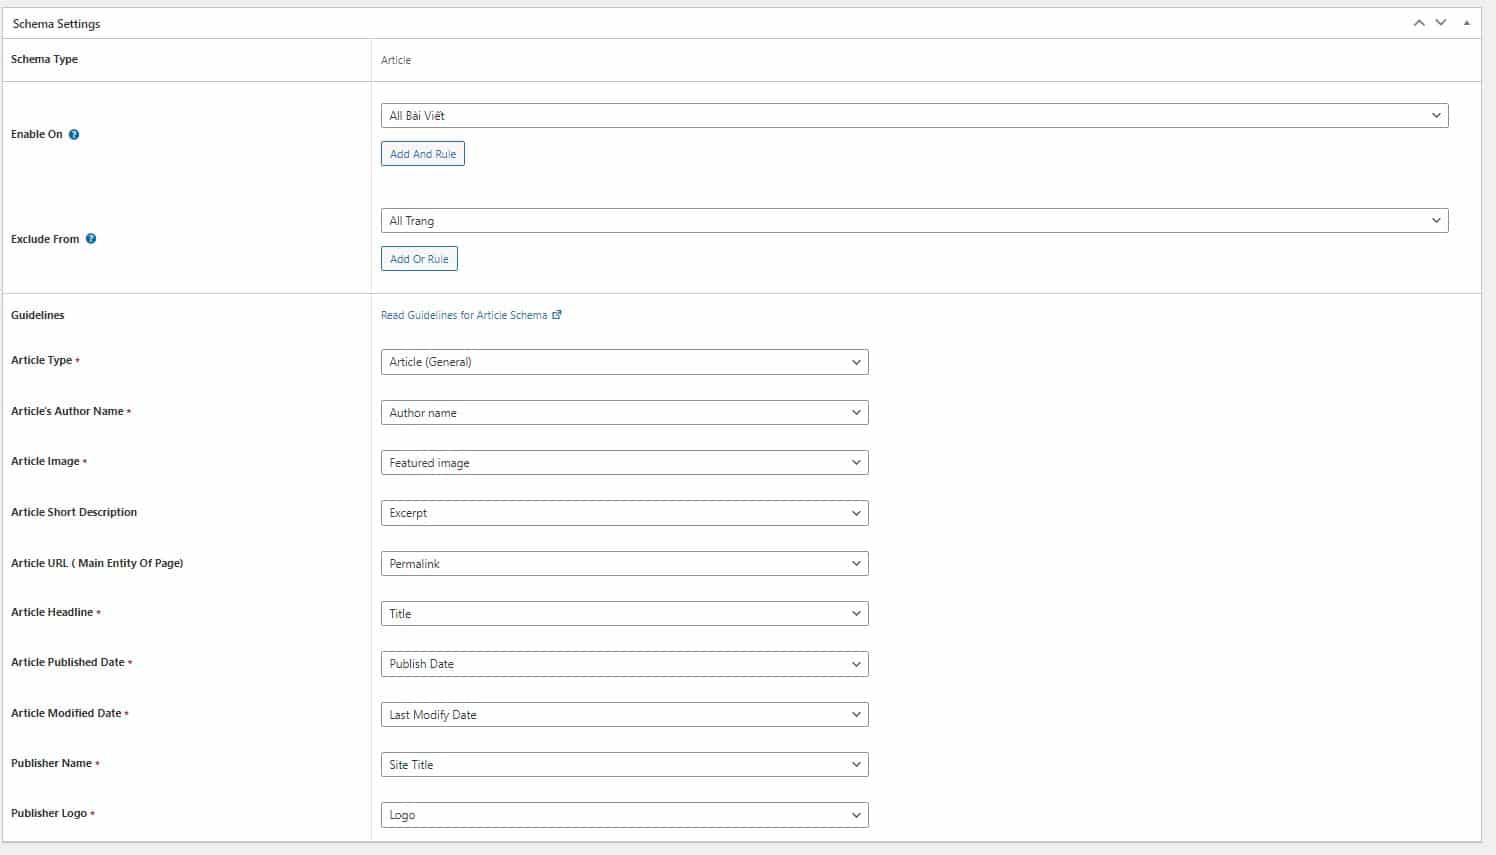Click the Article Image label

[x=45, y=461]
